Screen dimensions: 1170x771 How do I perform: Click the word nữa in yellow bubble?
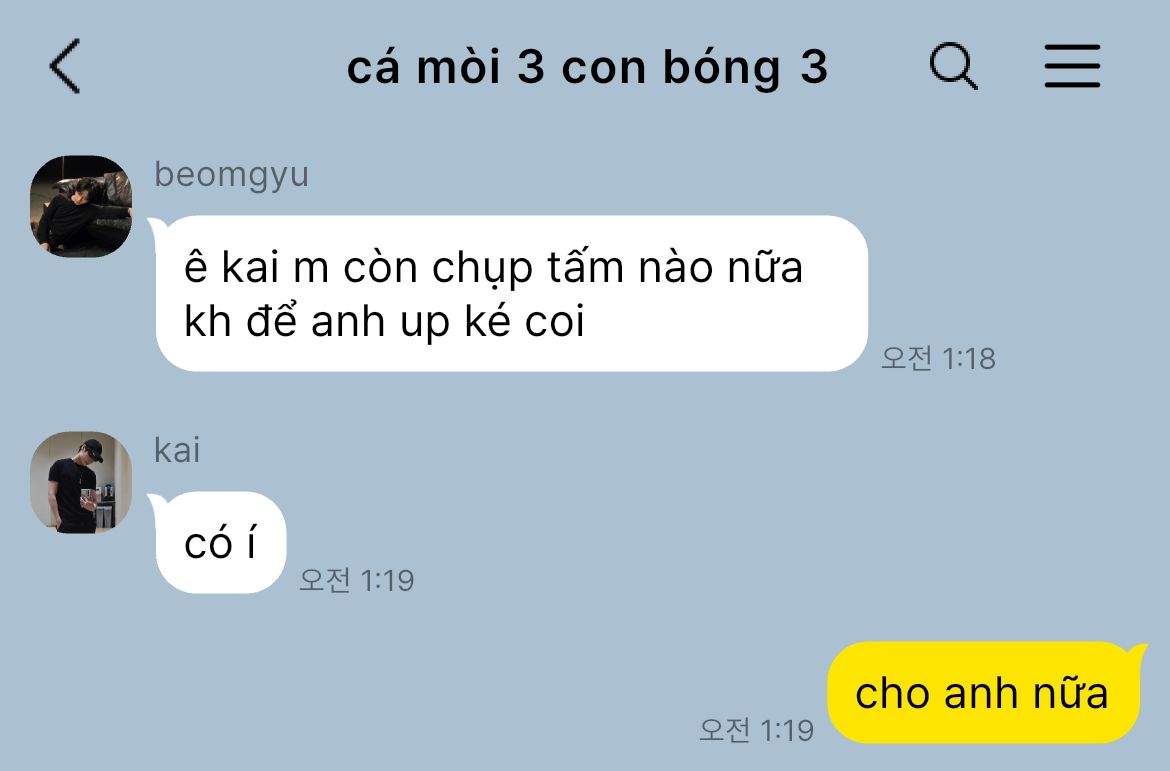pos(1070,693)
